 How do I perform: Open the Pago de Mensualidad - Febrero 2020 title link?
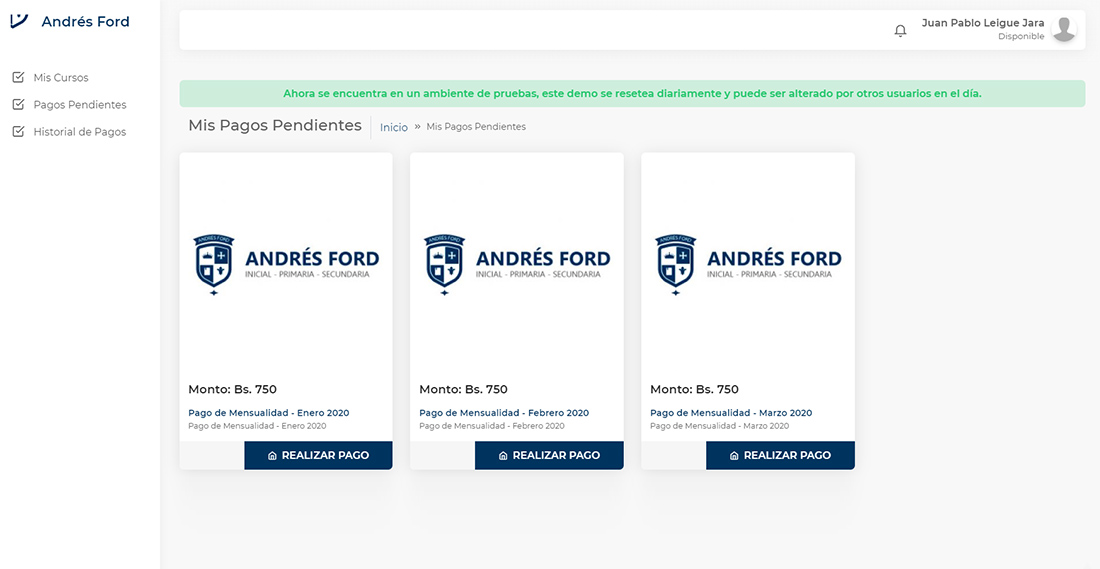504,413
